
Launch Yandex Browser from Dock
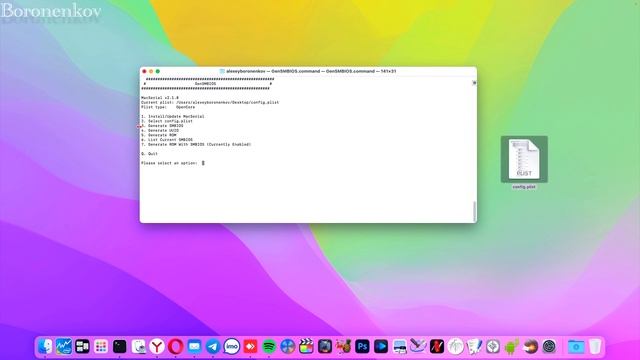157,347
